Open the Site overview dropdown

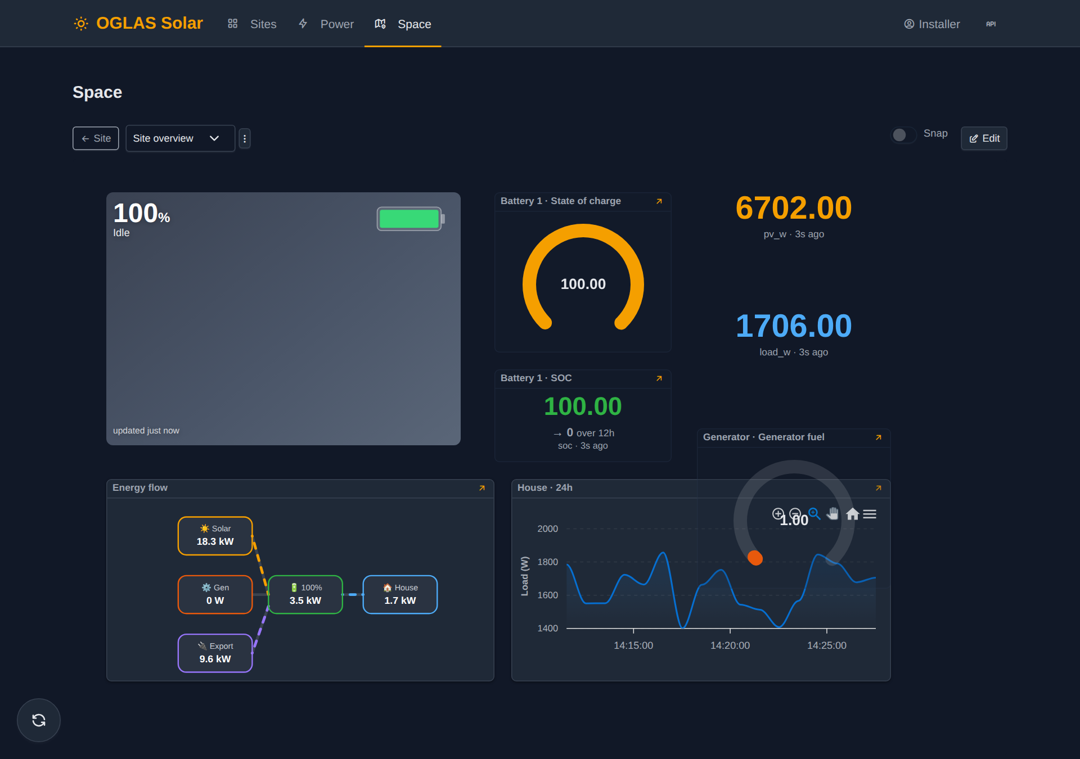point(180,138)
